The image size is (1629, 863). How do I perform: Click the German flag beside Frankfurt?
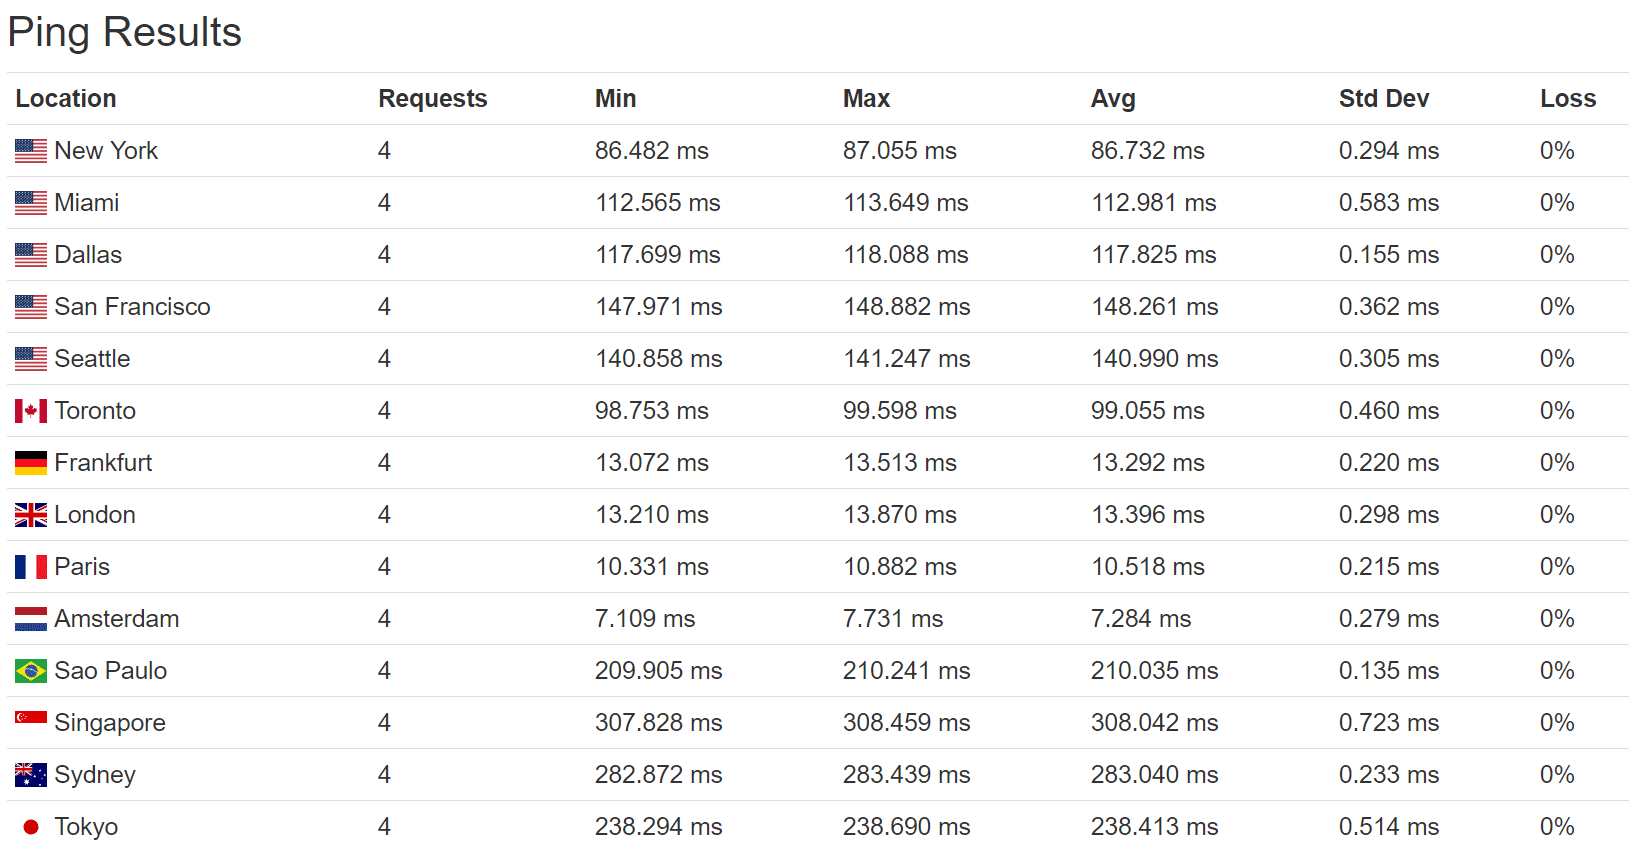click(x=31, y=463)
